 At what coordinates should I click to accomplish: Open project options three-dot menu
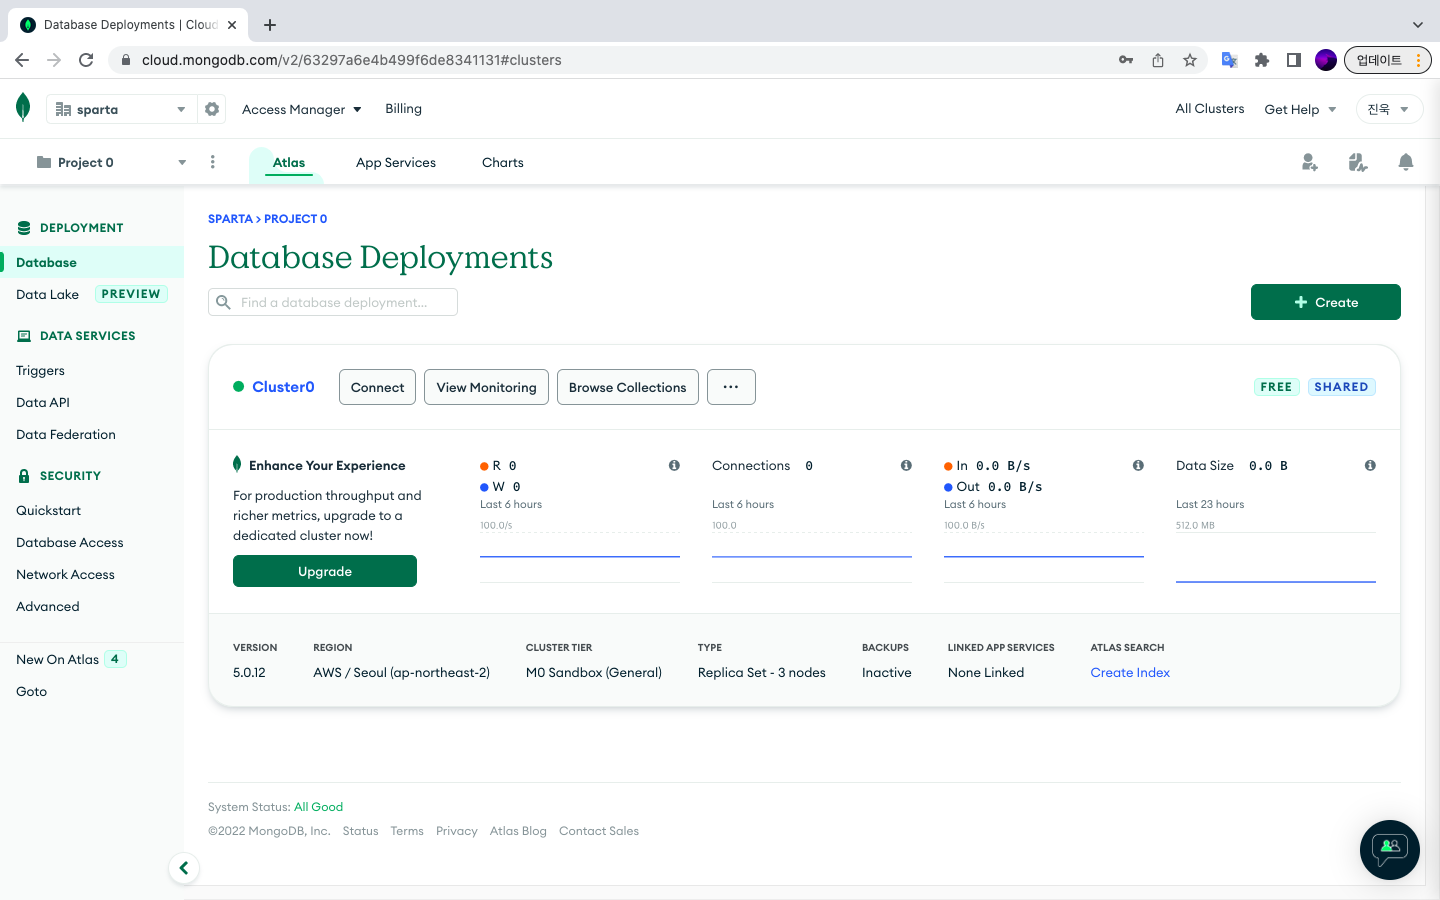213,162
